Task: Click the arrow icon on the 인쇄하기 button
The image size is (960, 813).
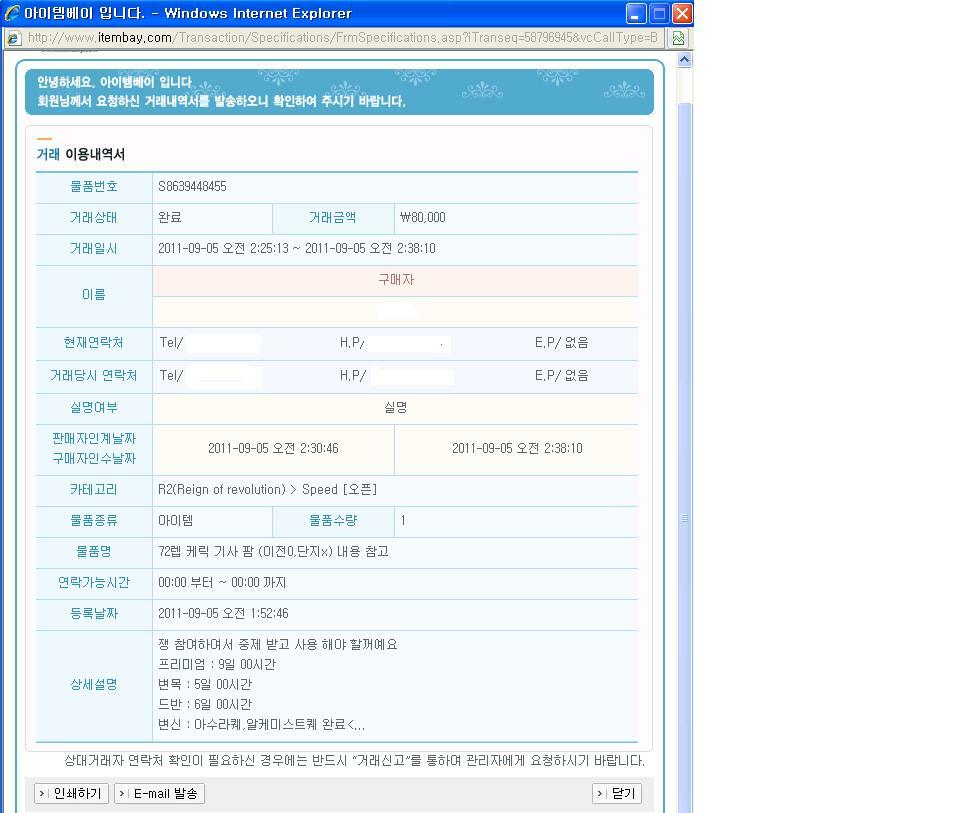Action: 43,793
